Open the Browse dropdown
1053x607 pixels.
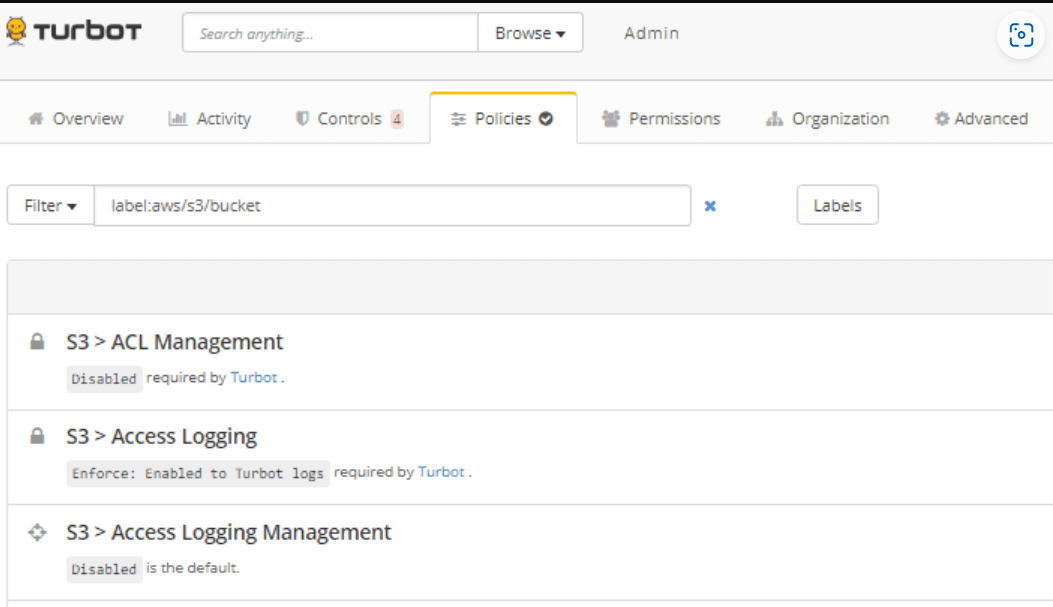coord(530,33)
